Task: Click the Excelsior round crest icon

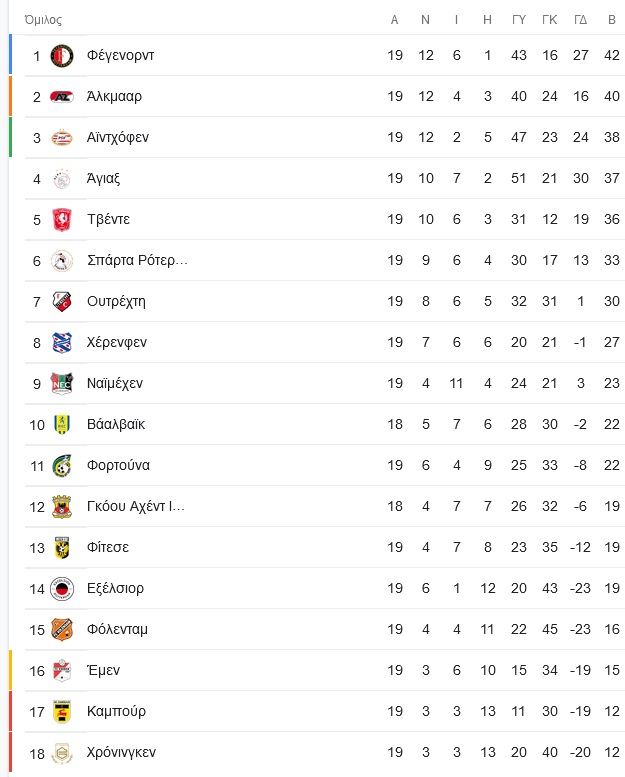Action: [62, 589]
